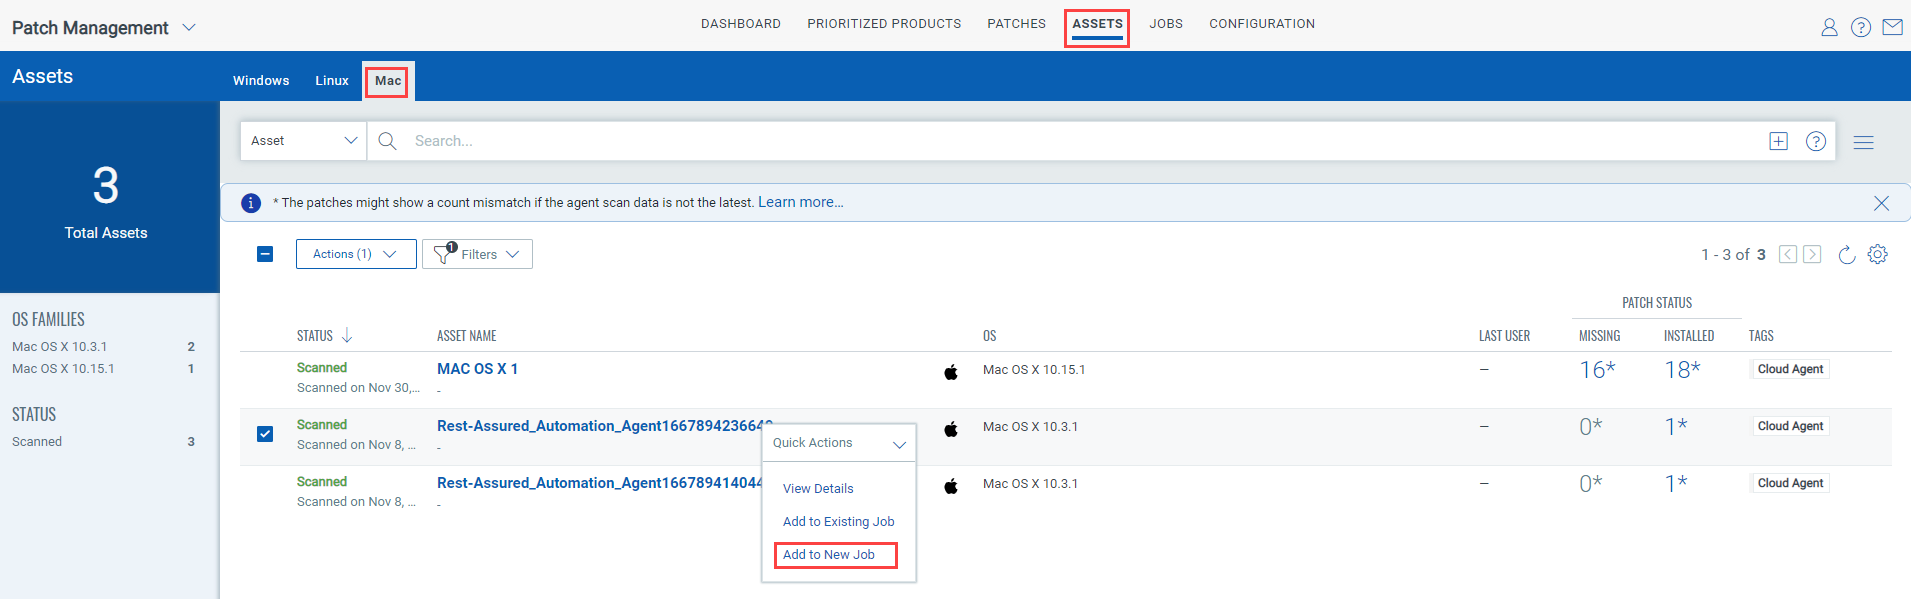The width and height of the screenshot is (1911, 599).
Task: Click the search magnifier icon
Action: point(388,141)
